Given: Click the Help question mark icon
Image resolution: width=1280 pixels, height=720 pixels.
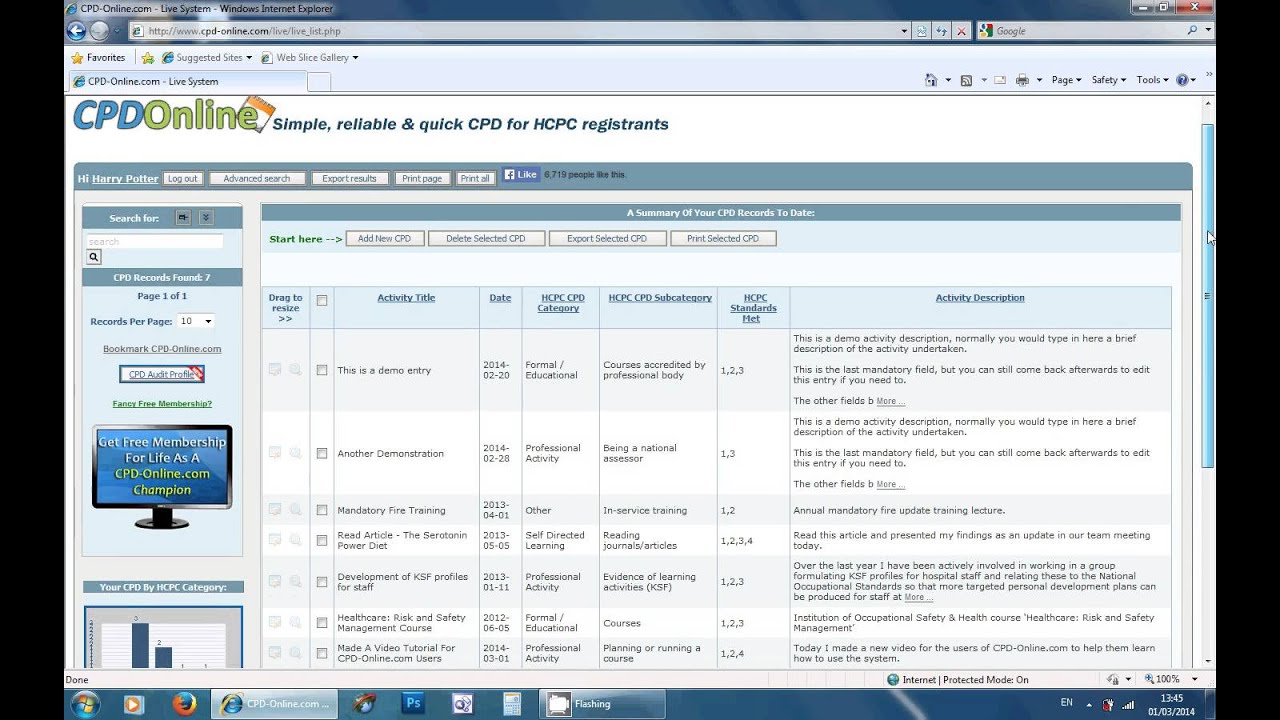Looking at the screenshot, I should tap(1183, 80).
